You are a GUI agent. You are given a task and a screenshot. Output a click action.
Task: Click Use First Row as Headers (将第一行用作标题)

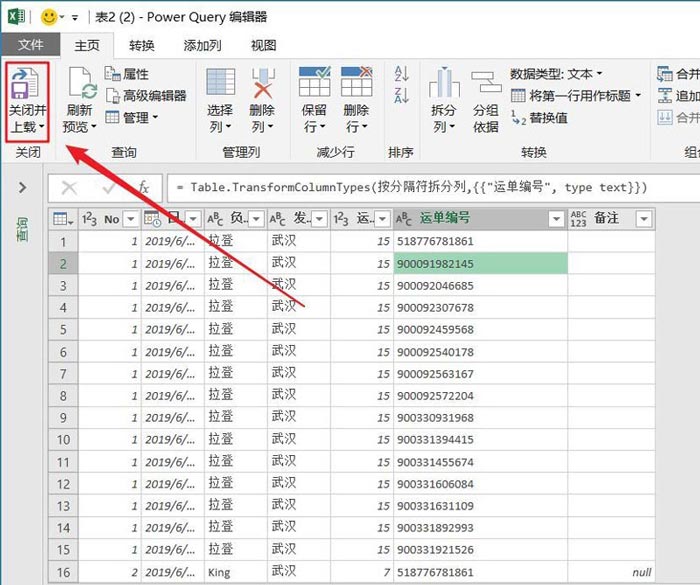576,95
